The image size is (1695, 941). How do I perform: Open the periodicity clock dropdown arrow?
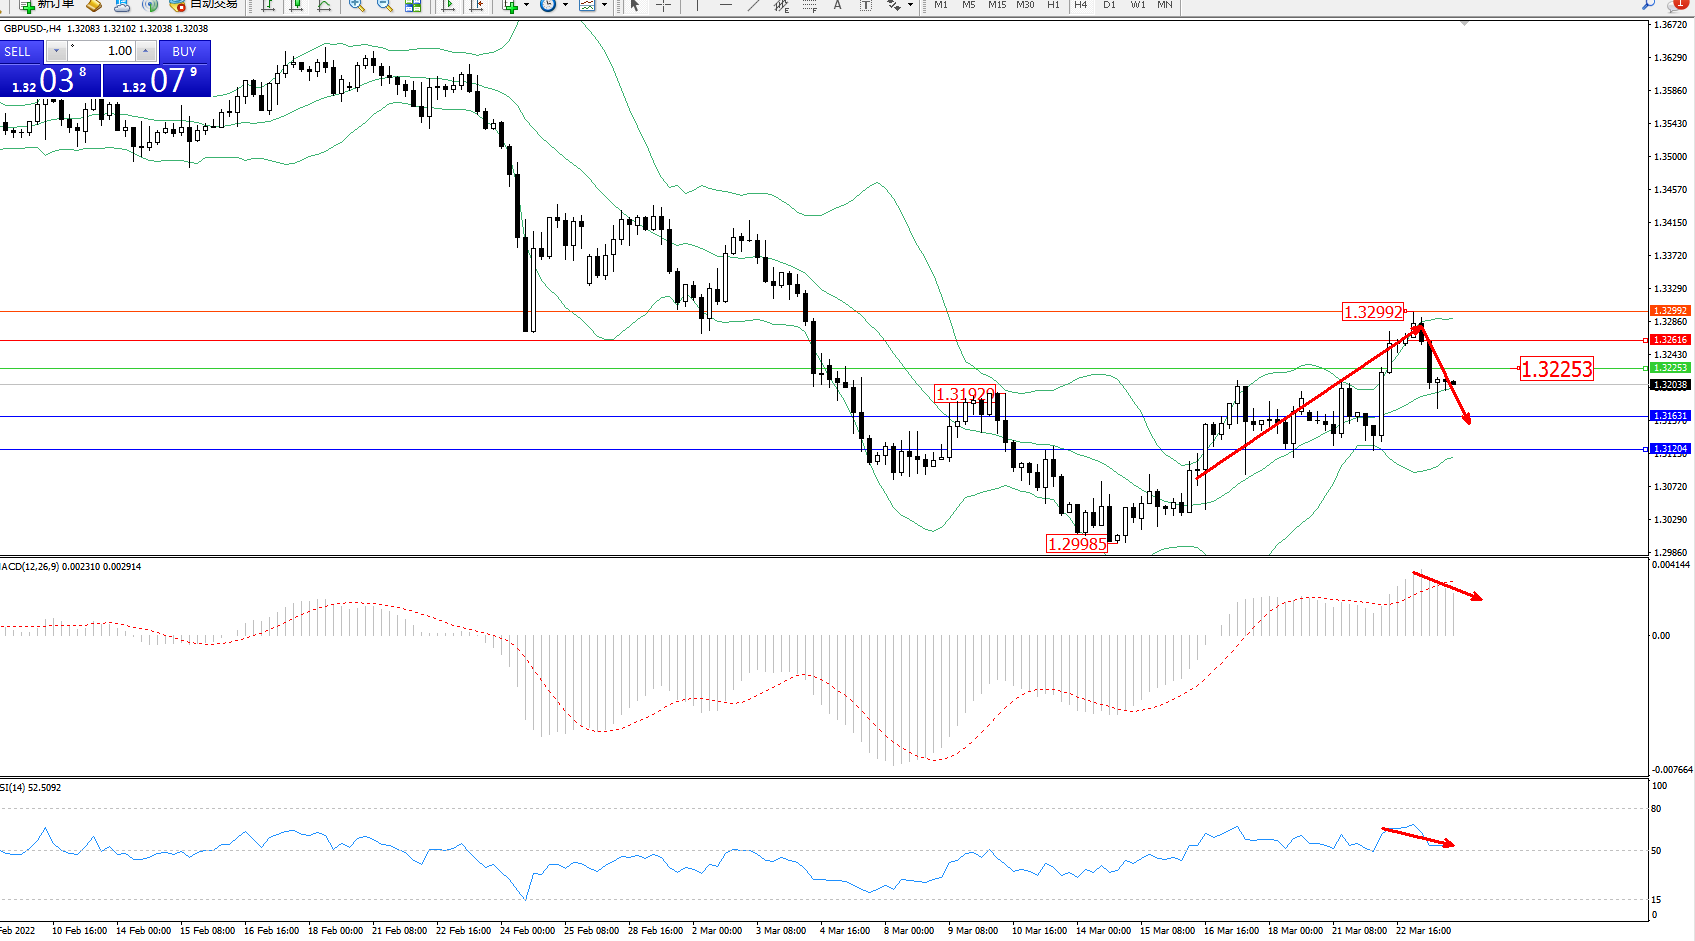click(x=565, y=5)
